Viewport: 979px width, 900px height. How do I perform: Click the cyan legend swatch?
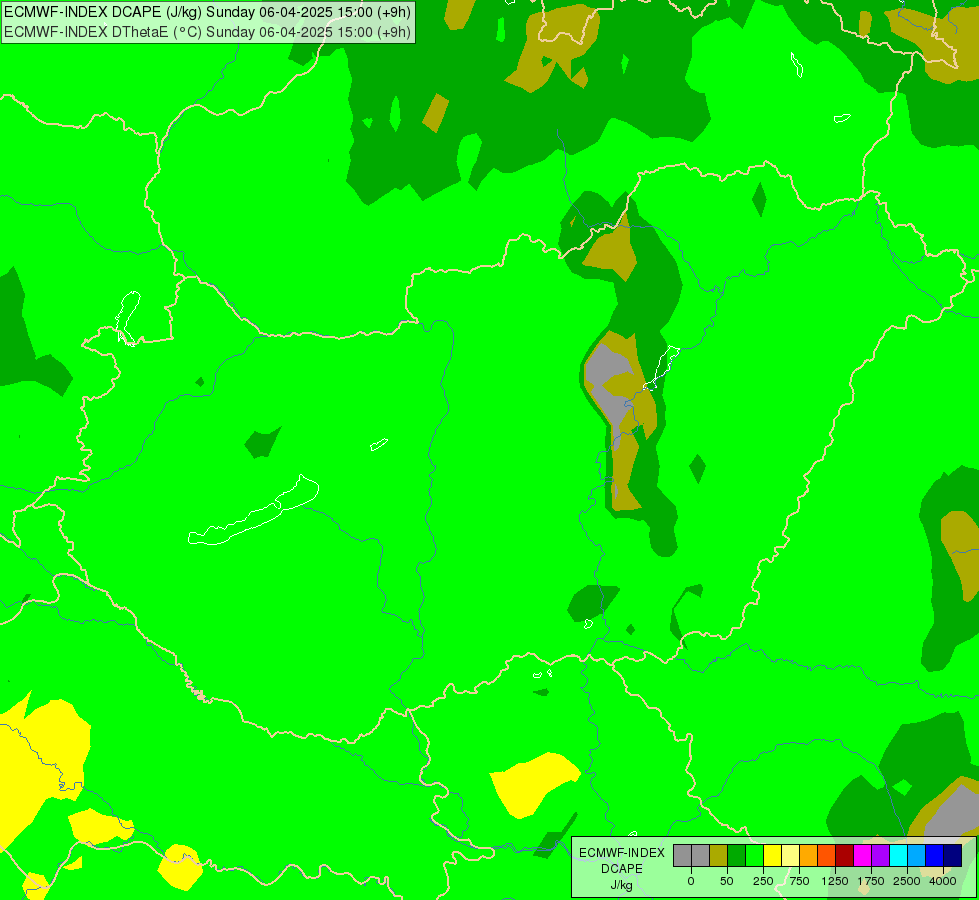point(898,856)
